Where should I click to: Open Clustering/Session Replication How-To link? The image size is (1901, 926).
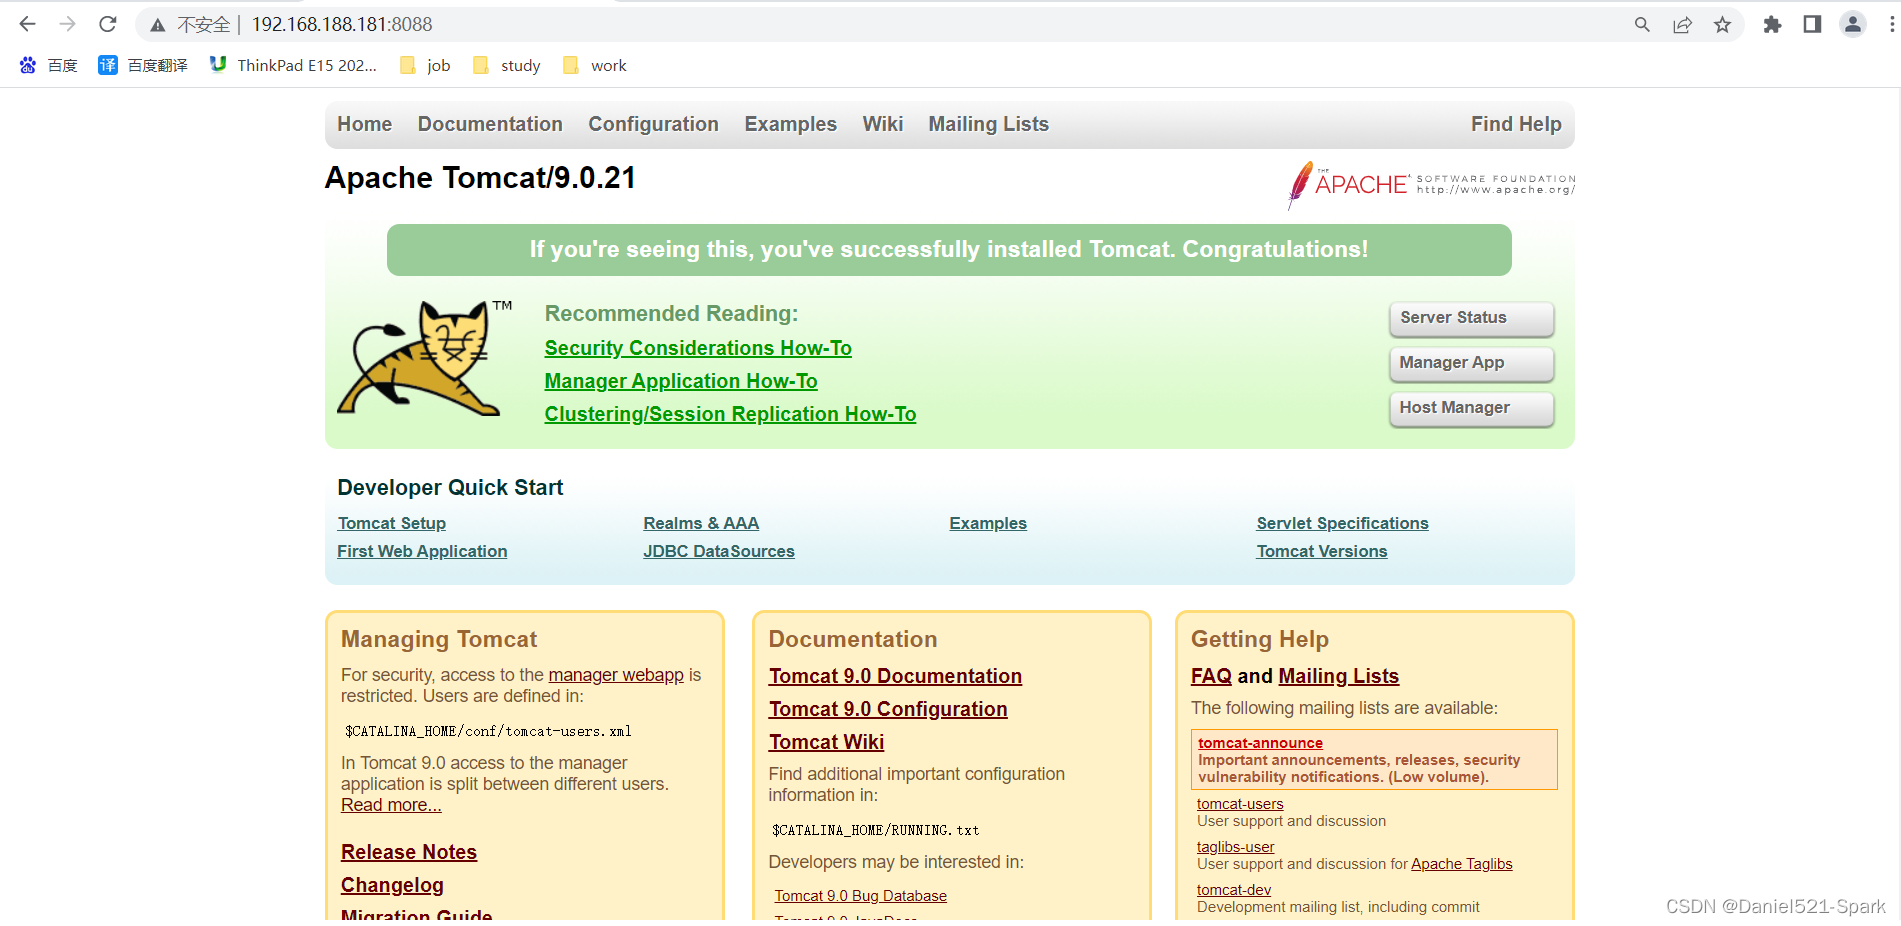coord(730,414)
